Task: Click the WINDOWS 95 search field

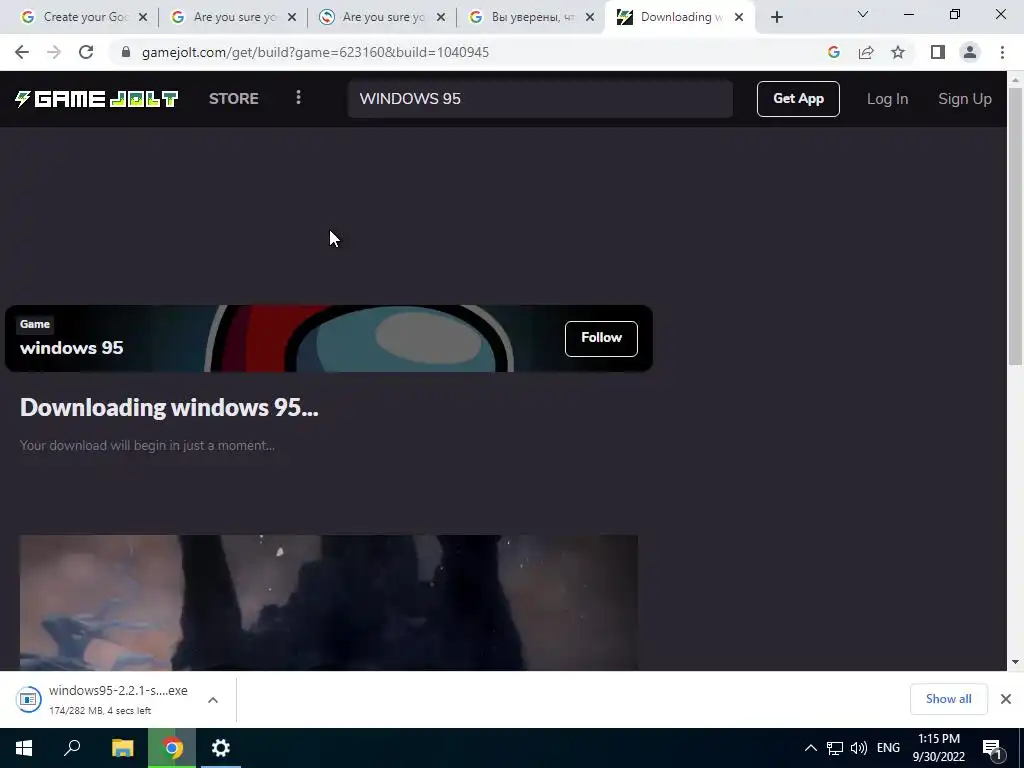Action: [x=540, y=99]
